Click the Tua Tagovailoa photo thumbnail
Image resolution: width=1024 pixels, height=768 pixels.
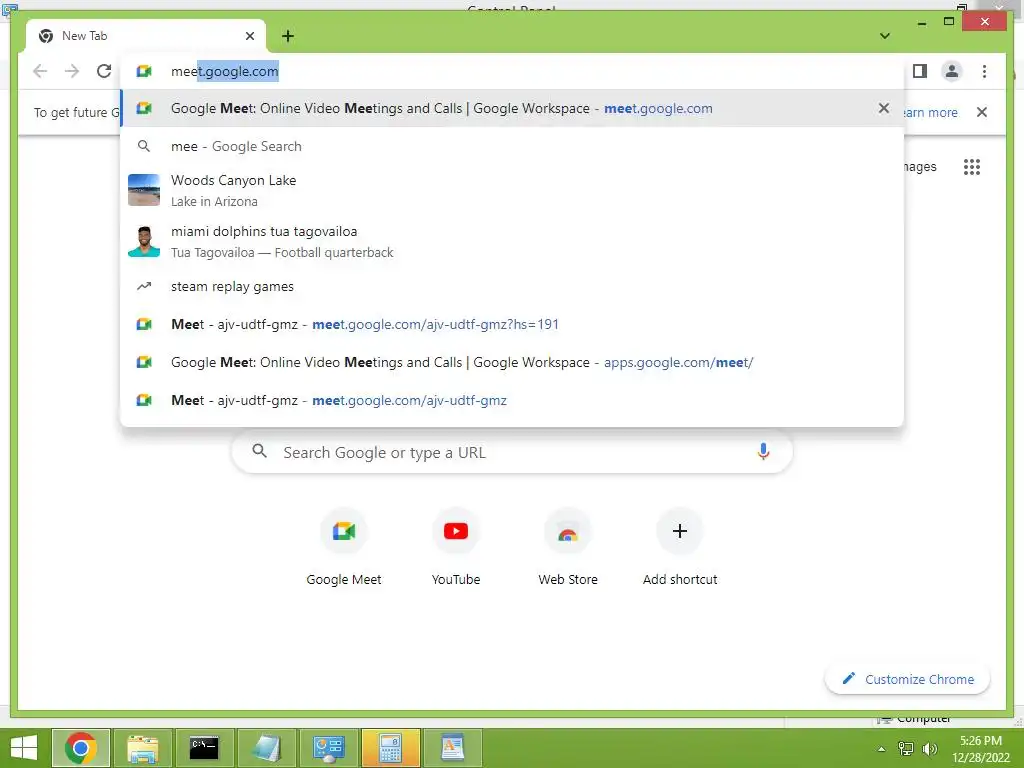point(144,242)
